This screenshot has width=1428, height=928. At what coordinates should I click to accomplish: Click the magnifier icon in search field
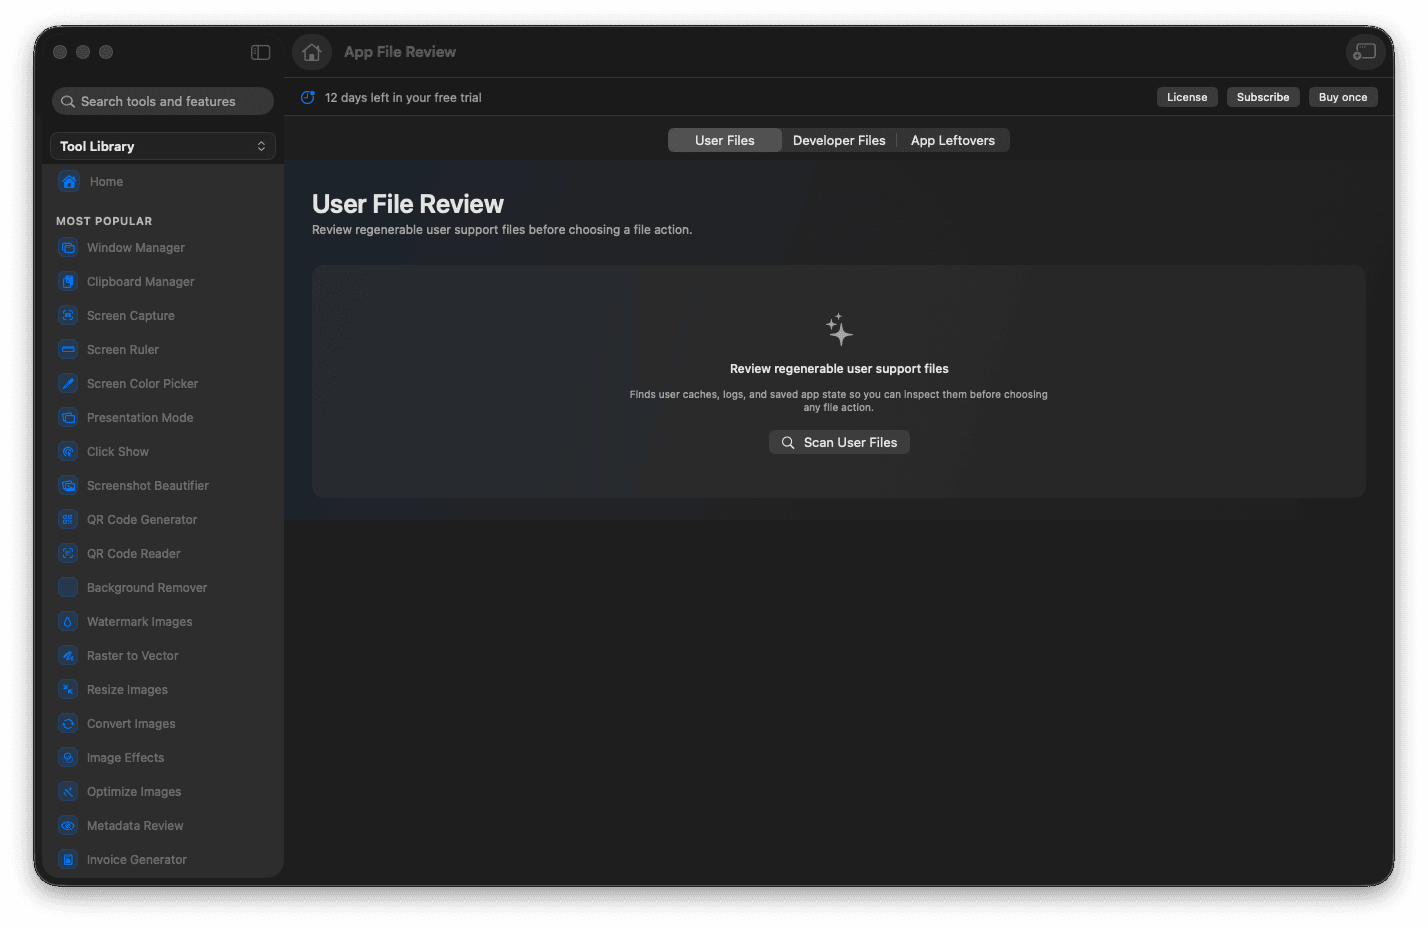point(68,101)
